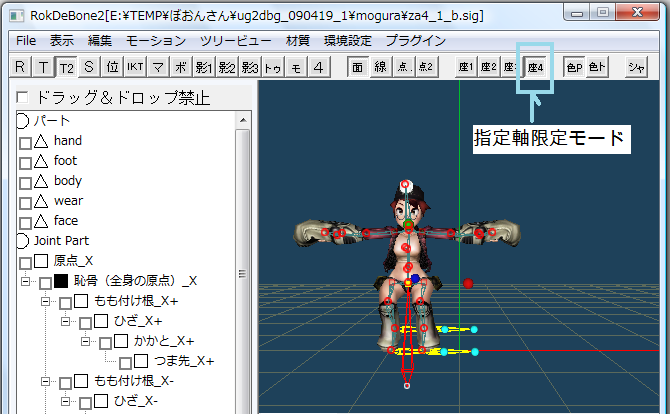Toggle checkbox next to hand part
Screen dimensions: 670x414
tap(25, 142)
